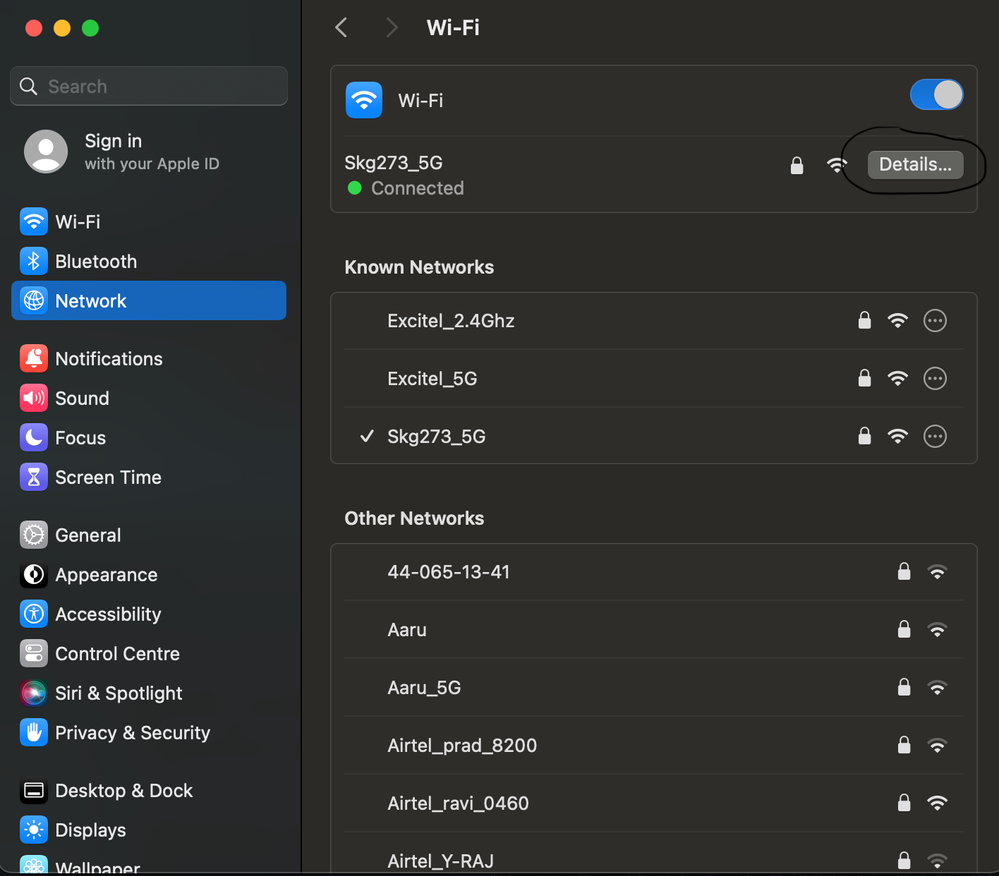The width and height of the screenshot is (999, 876).
Task: Click the Screen Time hourglass icon
Action: 34,477
